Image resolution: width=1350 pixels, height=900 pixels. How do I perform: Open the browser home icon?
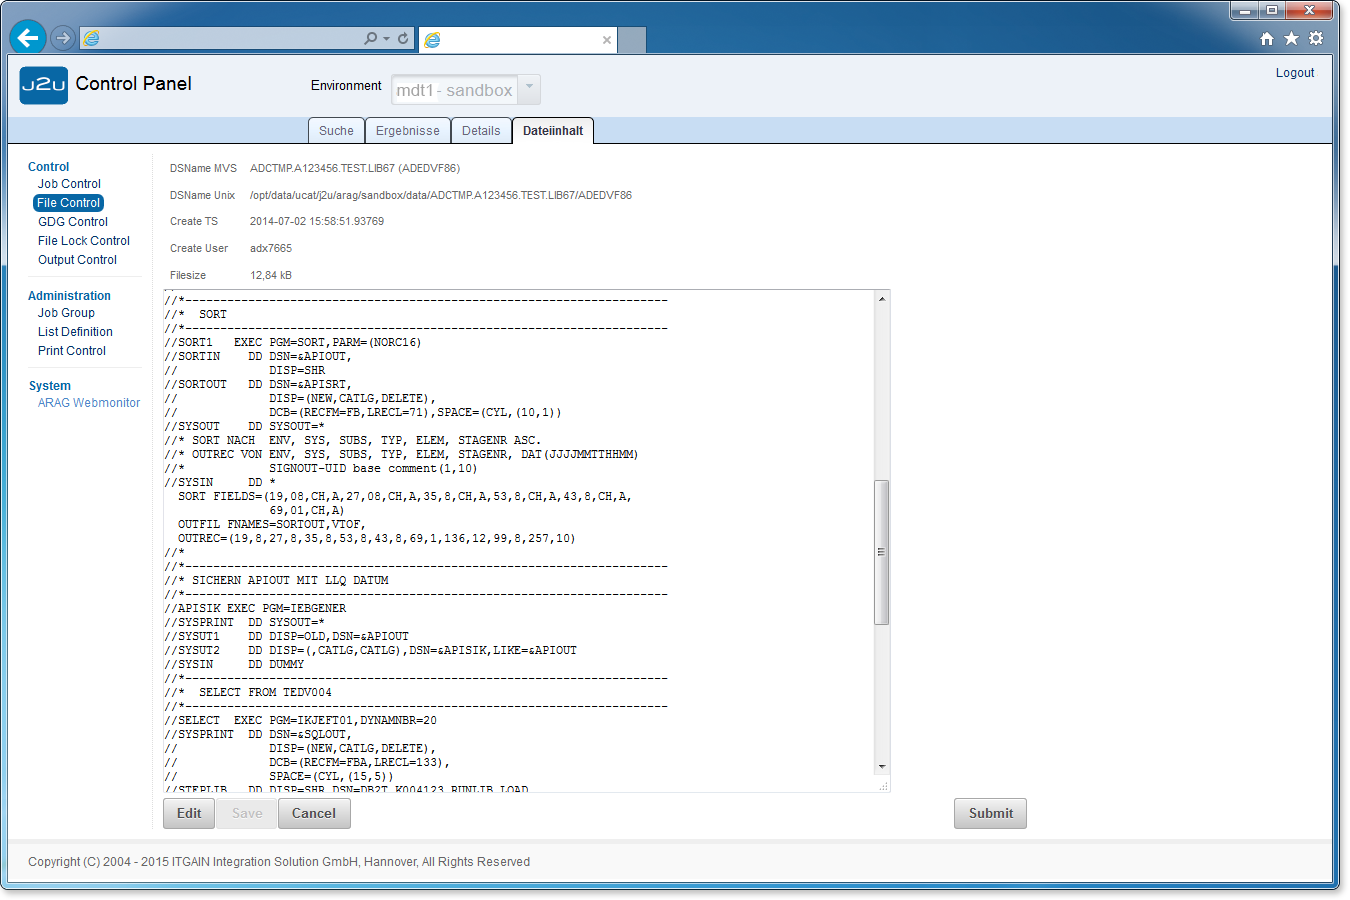pos(1267,38)
